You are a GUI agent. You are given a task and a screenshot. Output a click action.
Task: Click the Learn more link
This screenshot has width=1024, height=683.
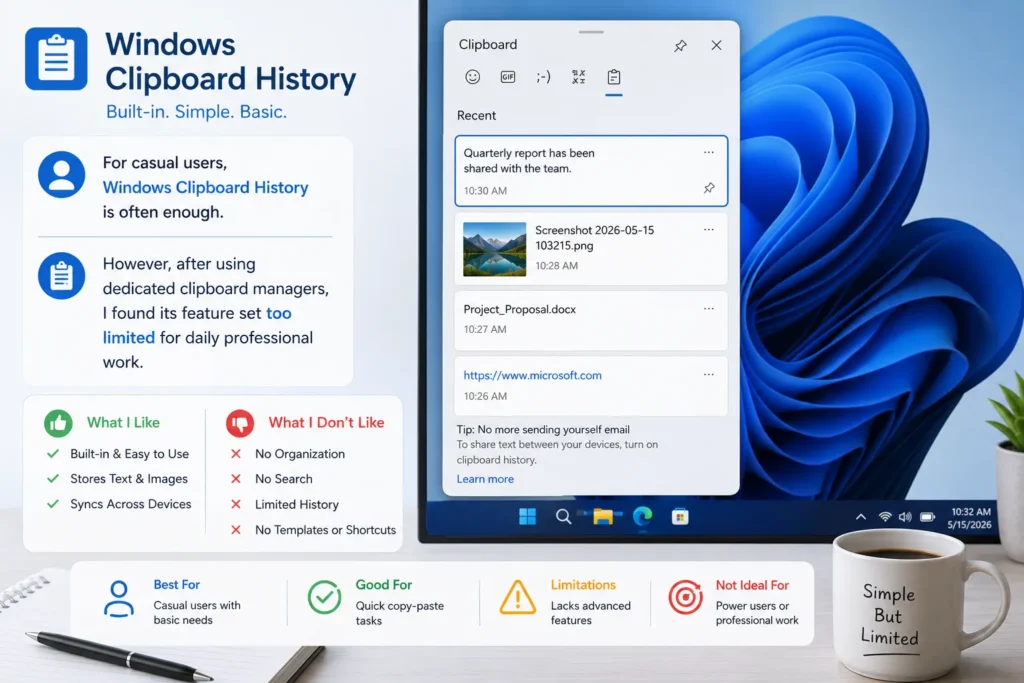pos(485,479)
